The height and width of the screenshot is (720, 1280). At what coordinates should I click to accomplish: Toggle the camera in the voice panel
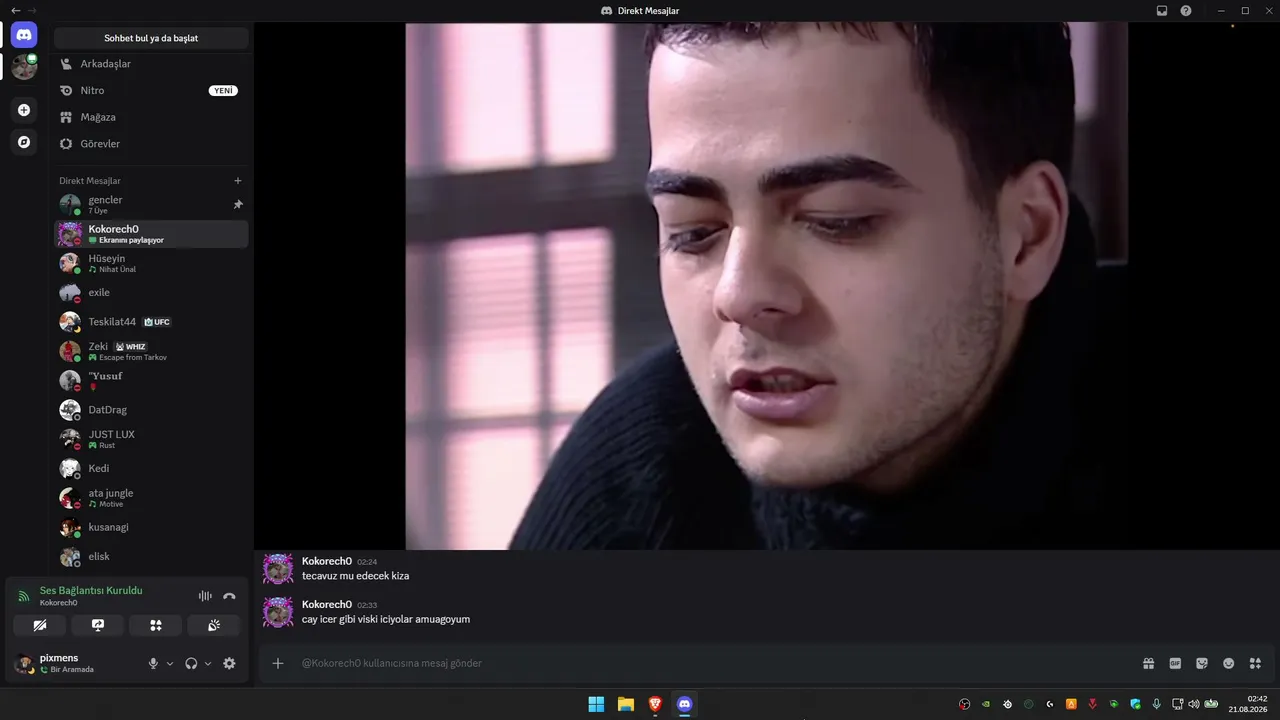[x=40, y=626]
